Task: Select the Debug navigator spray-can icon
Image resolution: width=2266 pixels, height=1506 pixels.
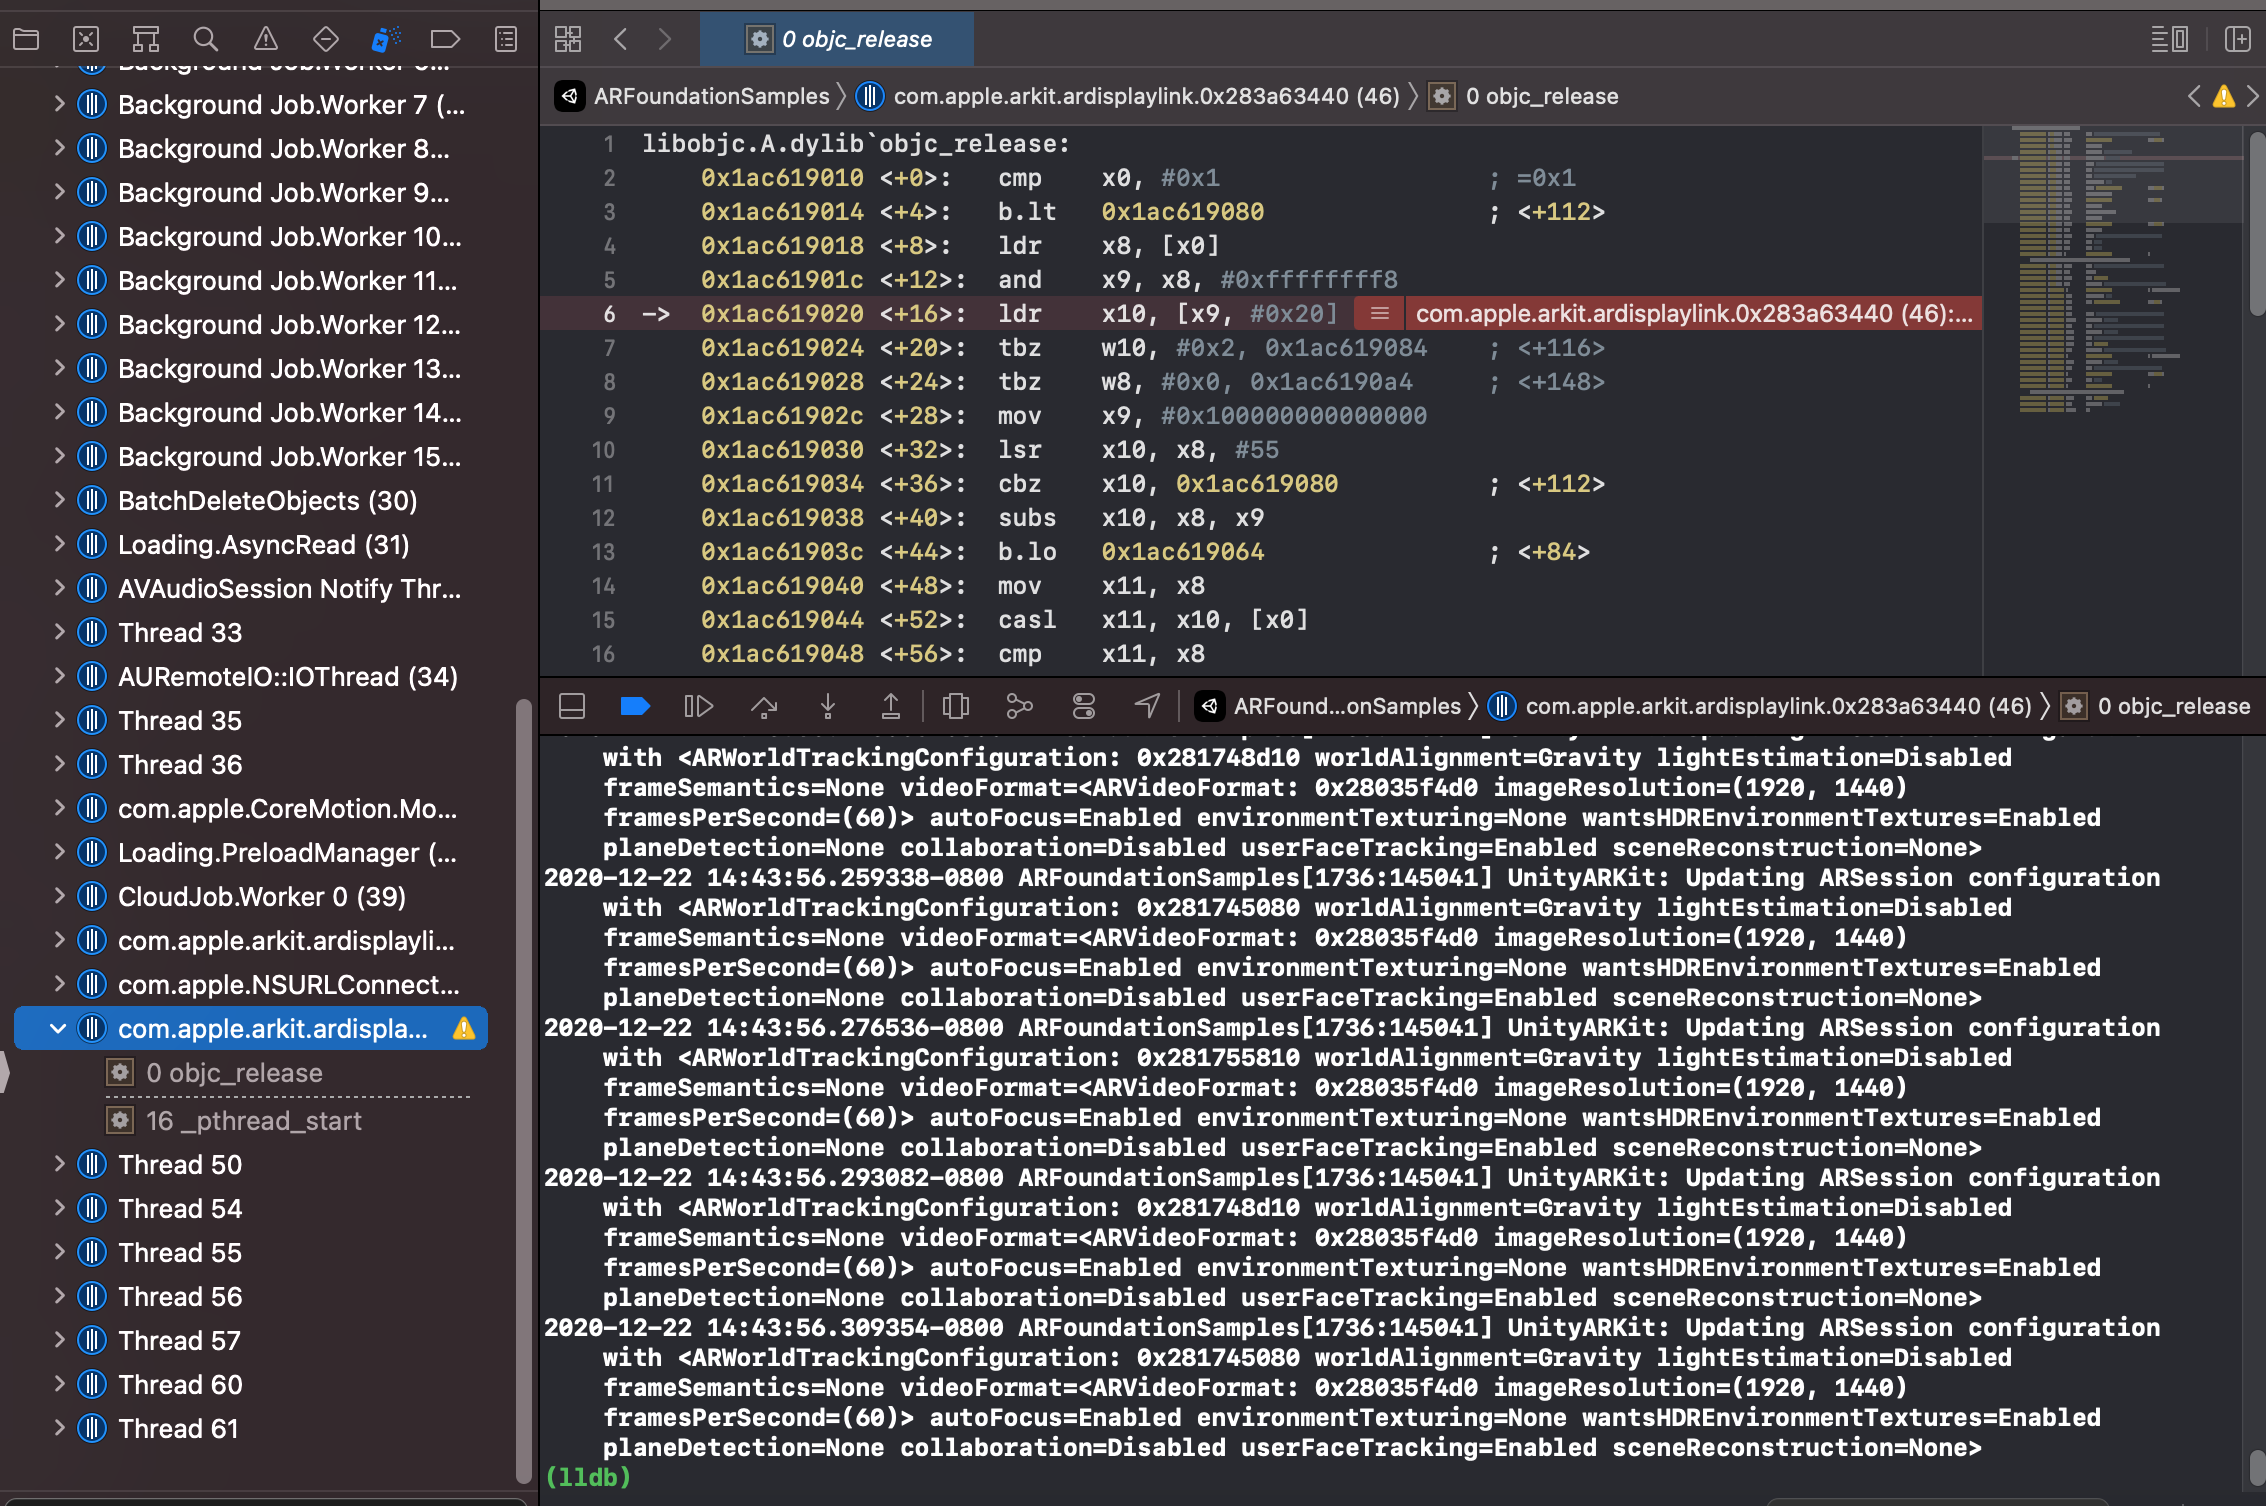Action: click(x=385, y=39)
